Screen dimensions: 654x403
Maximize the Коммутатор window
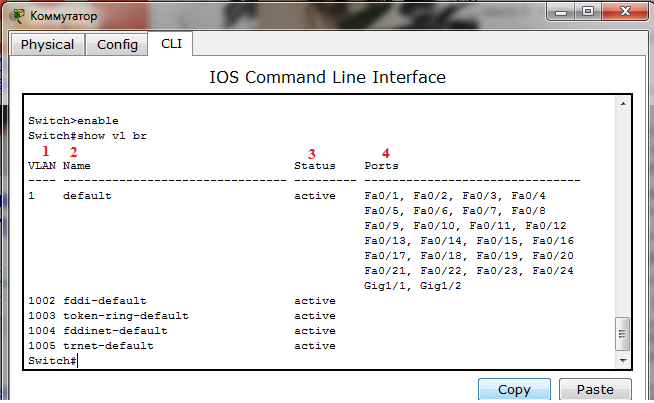coord(588,12)
